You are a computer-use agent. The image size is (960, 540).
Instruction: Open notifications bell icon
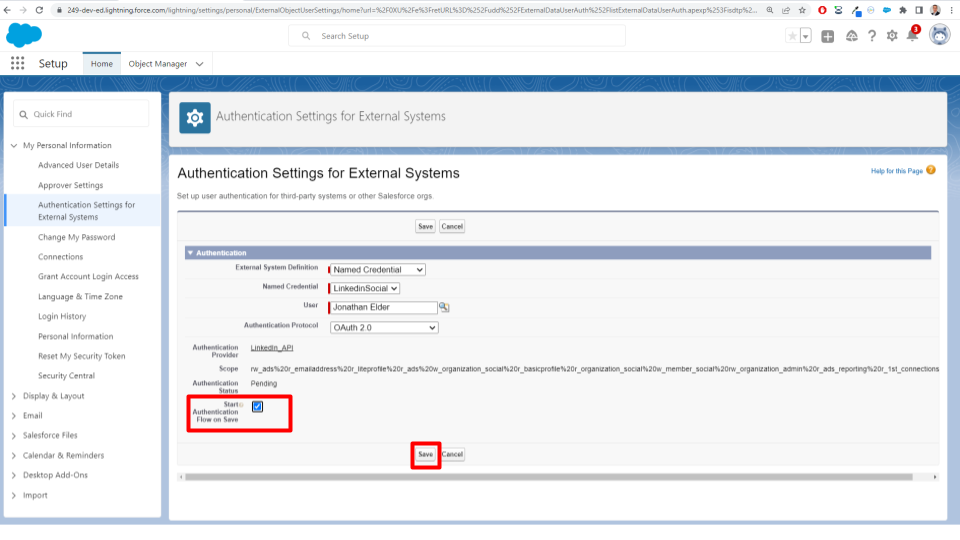click(x=912, y=36)
